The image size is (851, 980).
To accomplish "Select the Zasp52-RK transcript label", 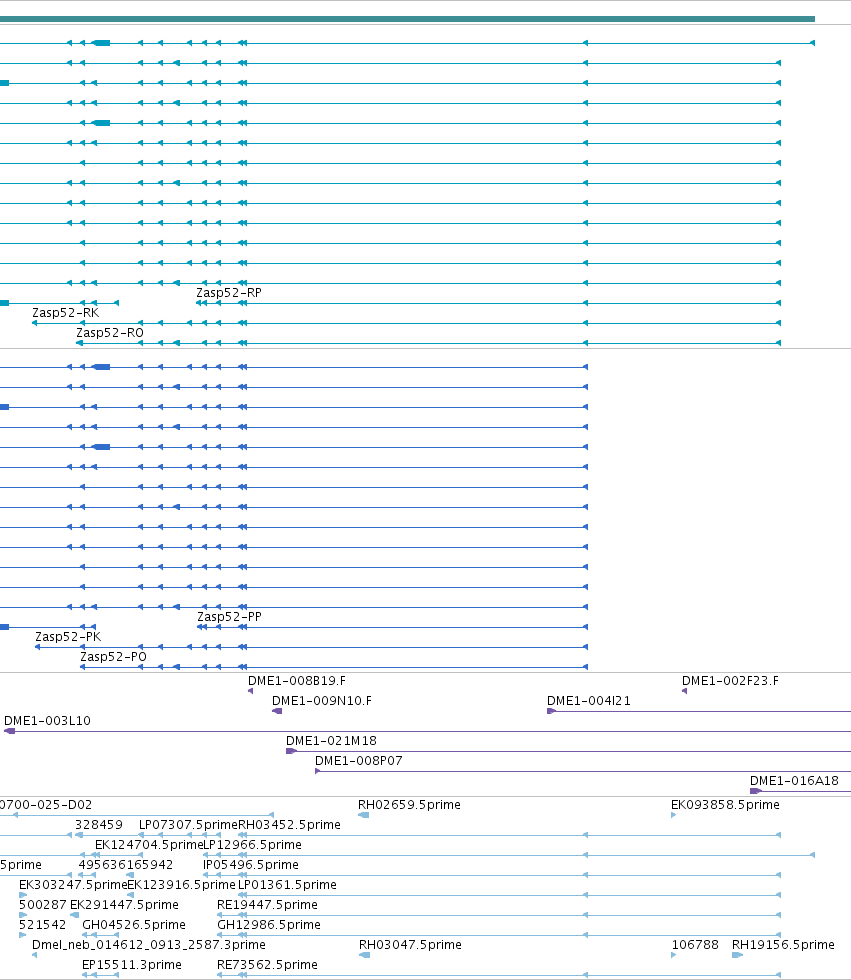I will point(66,312).
